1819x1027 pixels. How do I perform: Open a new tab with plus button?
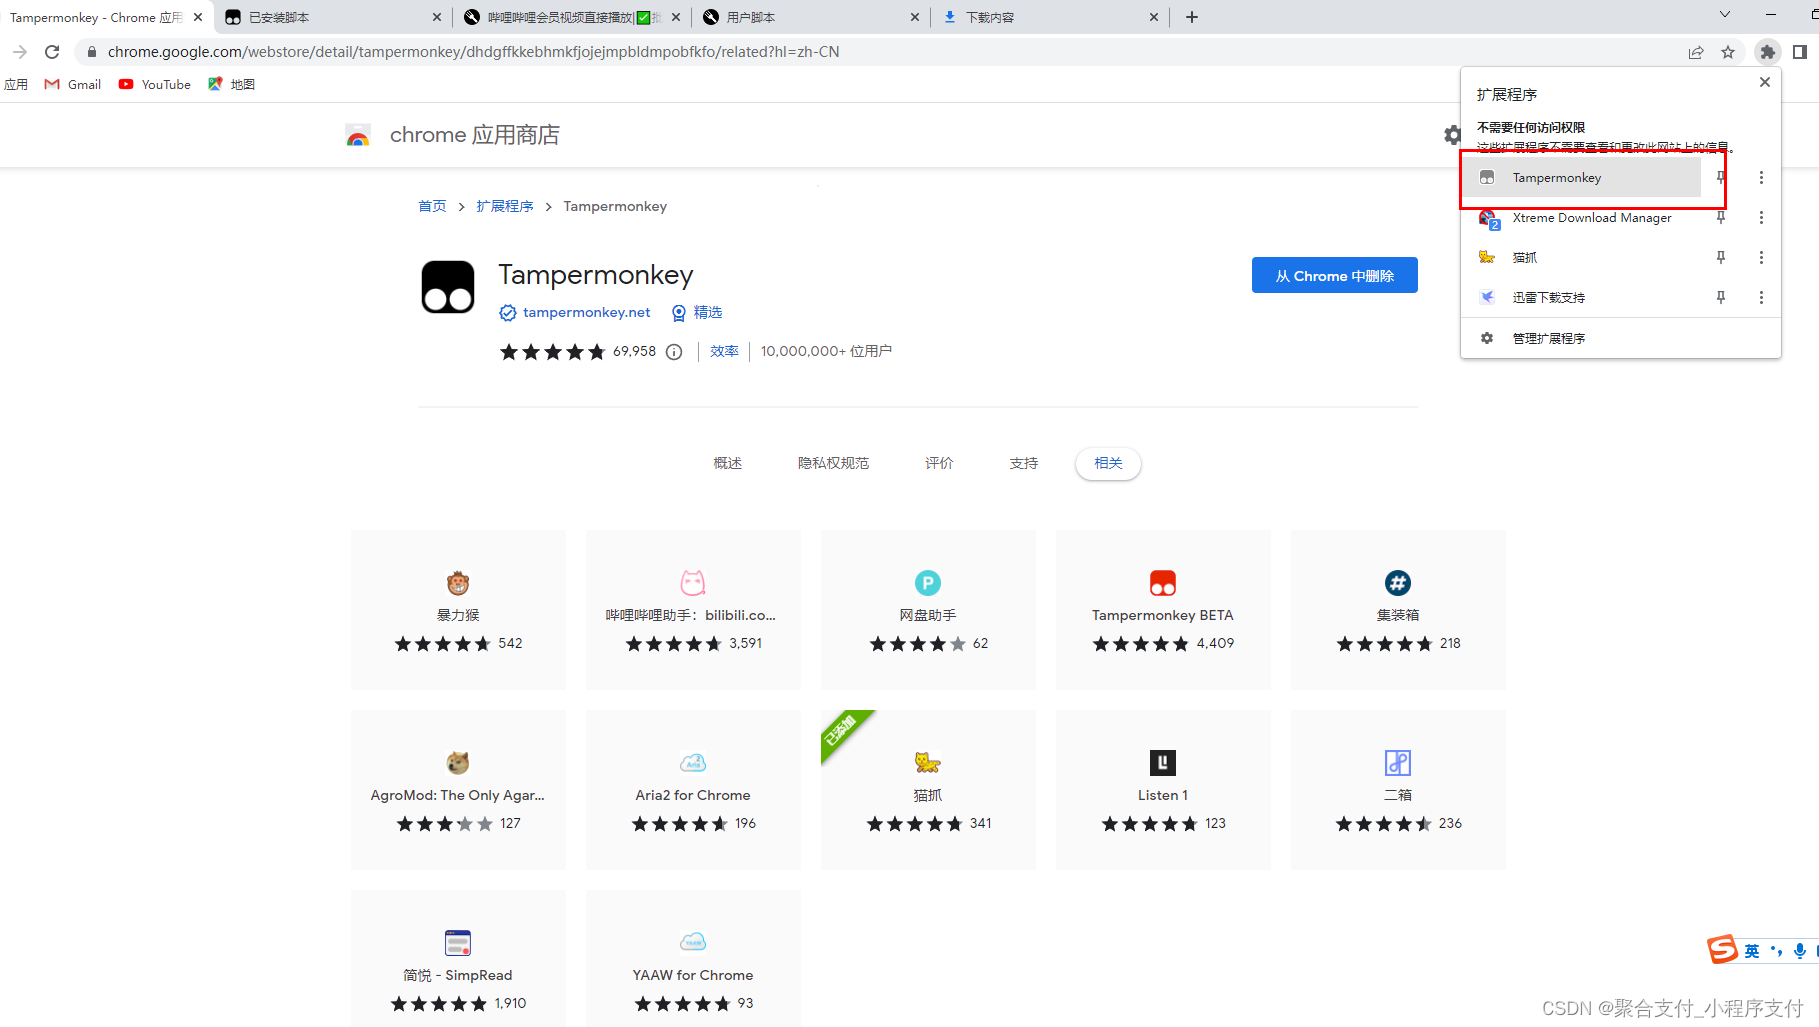click(x=1192, y=17)
